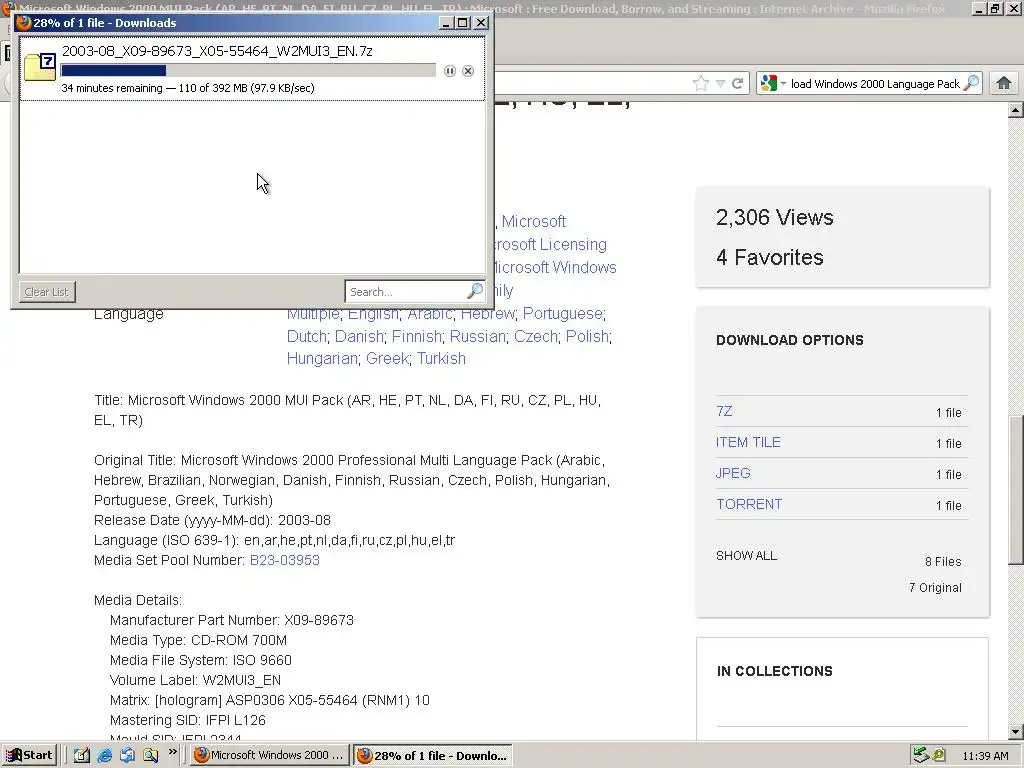The width and height of the screenshot is (1024, 768).
Task: Open the search quick launch icon
Action: pos(150,755)
